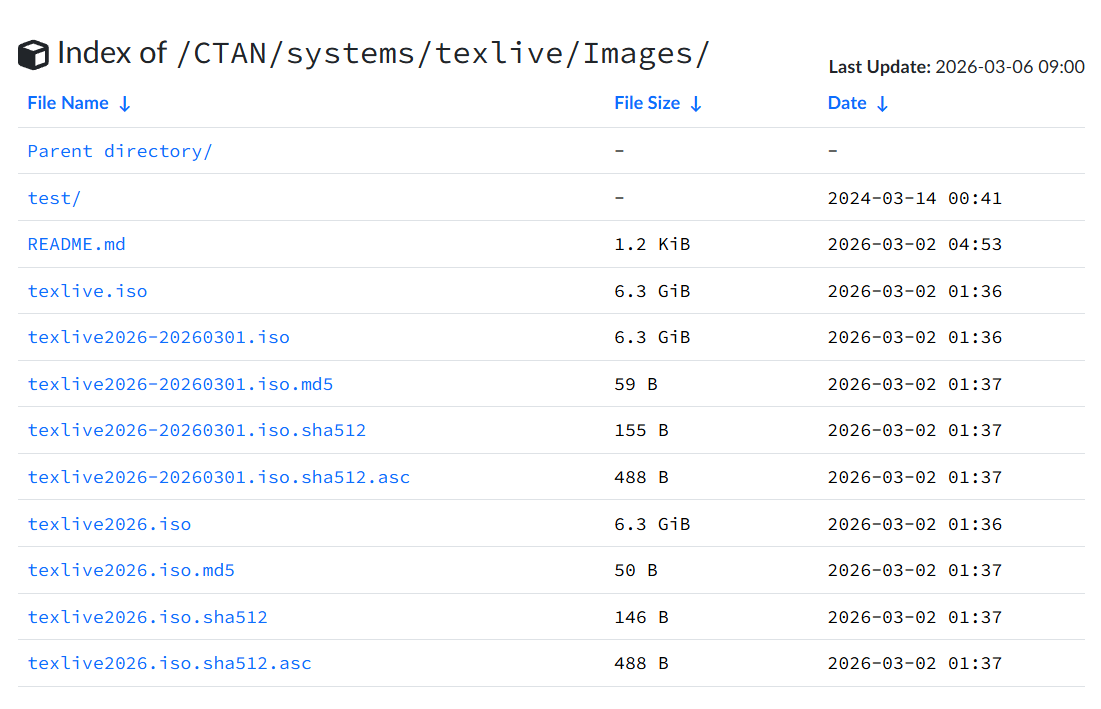Click the sort arrow next to File Name

125,104
